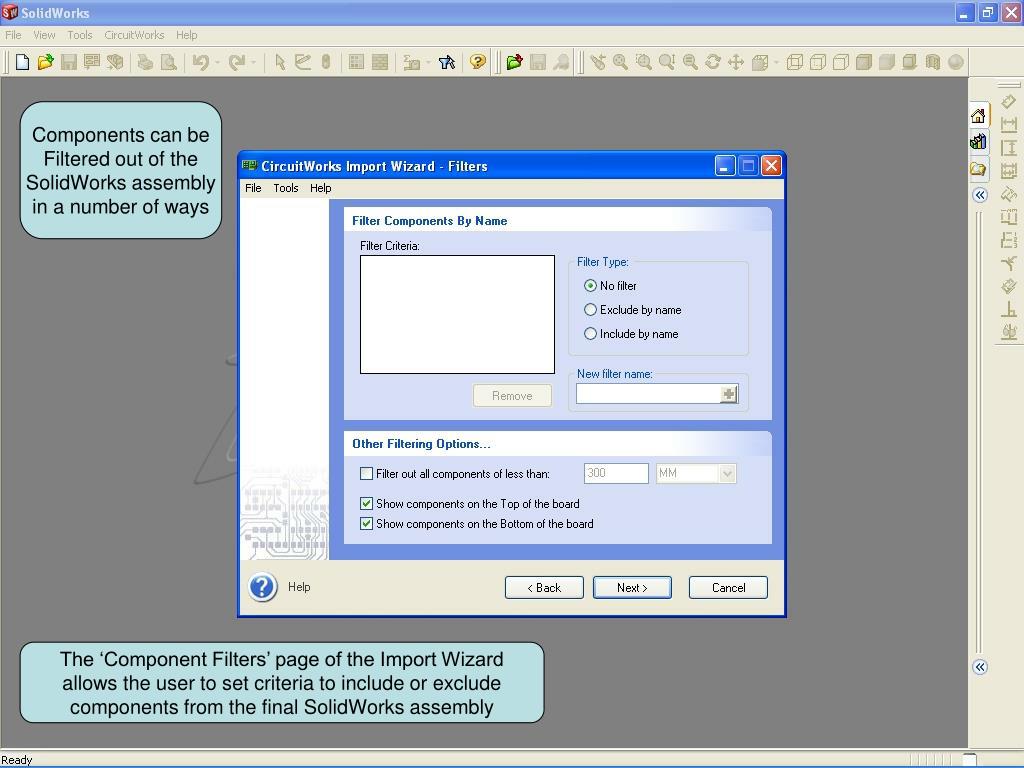Click the Shaded with Edges cube icon
The image size is (1024, 768).
click(864, 62)
